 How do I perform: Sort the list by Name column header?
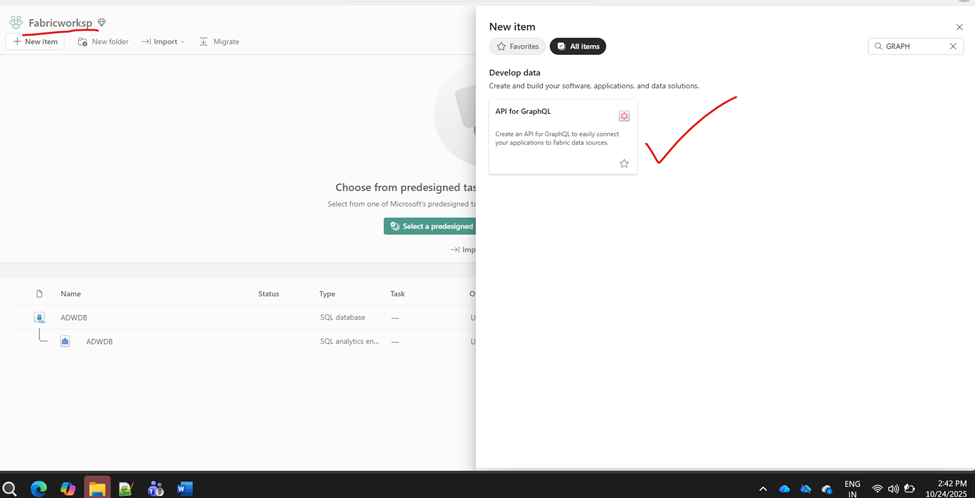70,294
